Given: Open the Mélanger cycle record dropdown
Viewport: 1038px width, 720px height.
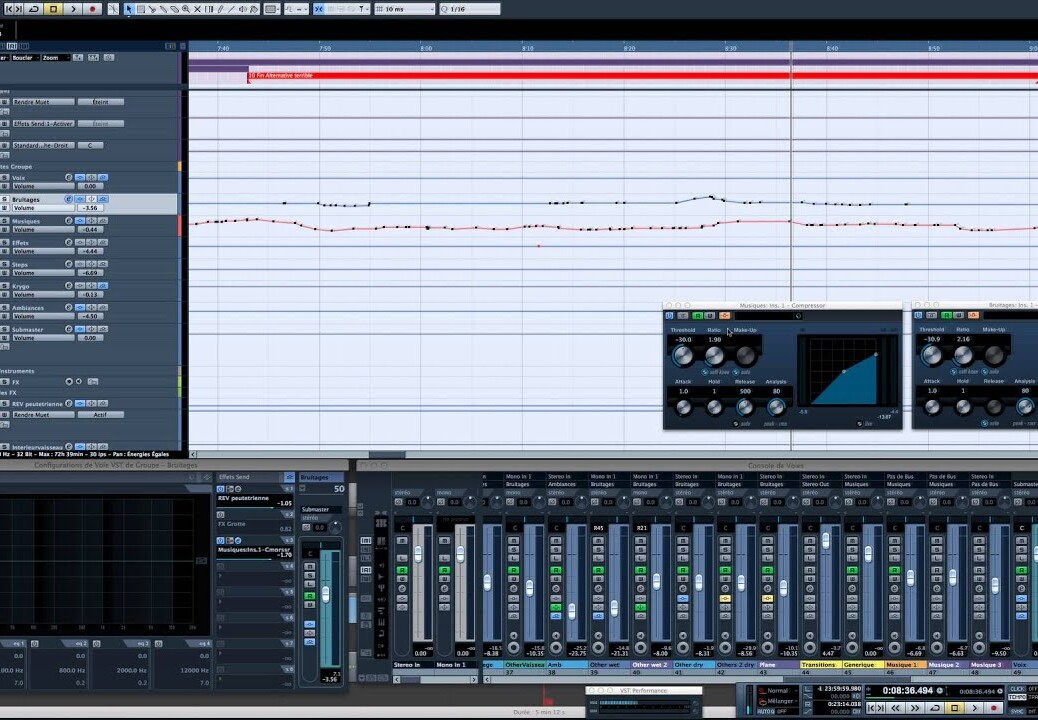Looking at the screenshot, I should (780, 701).
